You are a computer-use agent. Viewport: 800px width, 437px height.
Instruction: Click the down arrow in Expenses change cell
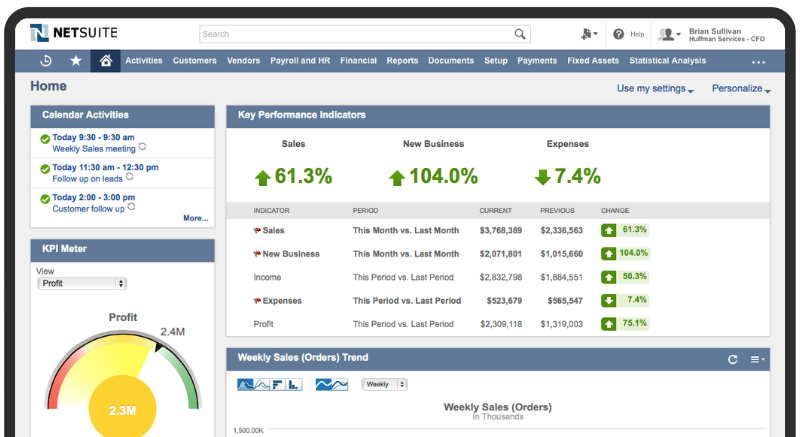click(608, 300)
